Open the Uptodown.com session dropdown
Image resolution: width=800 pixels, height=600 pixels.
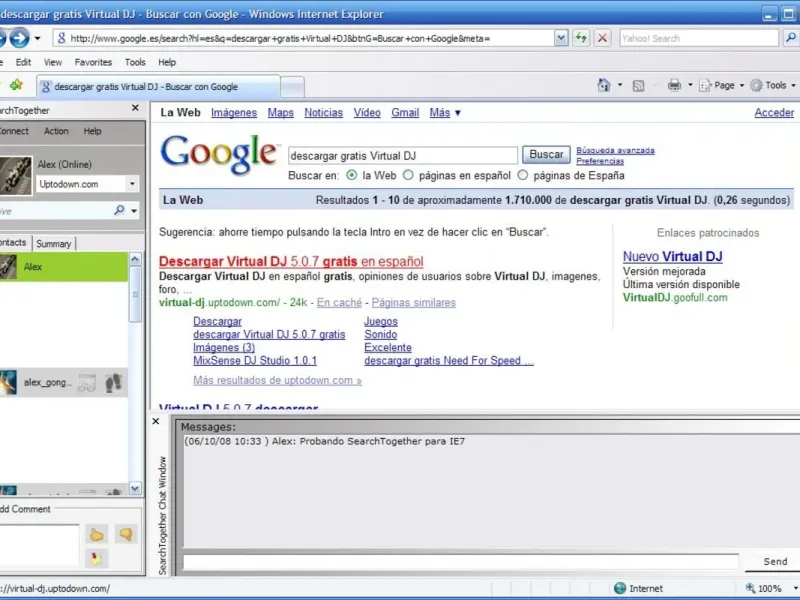(x=132, y=184)
